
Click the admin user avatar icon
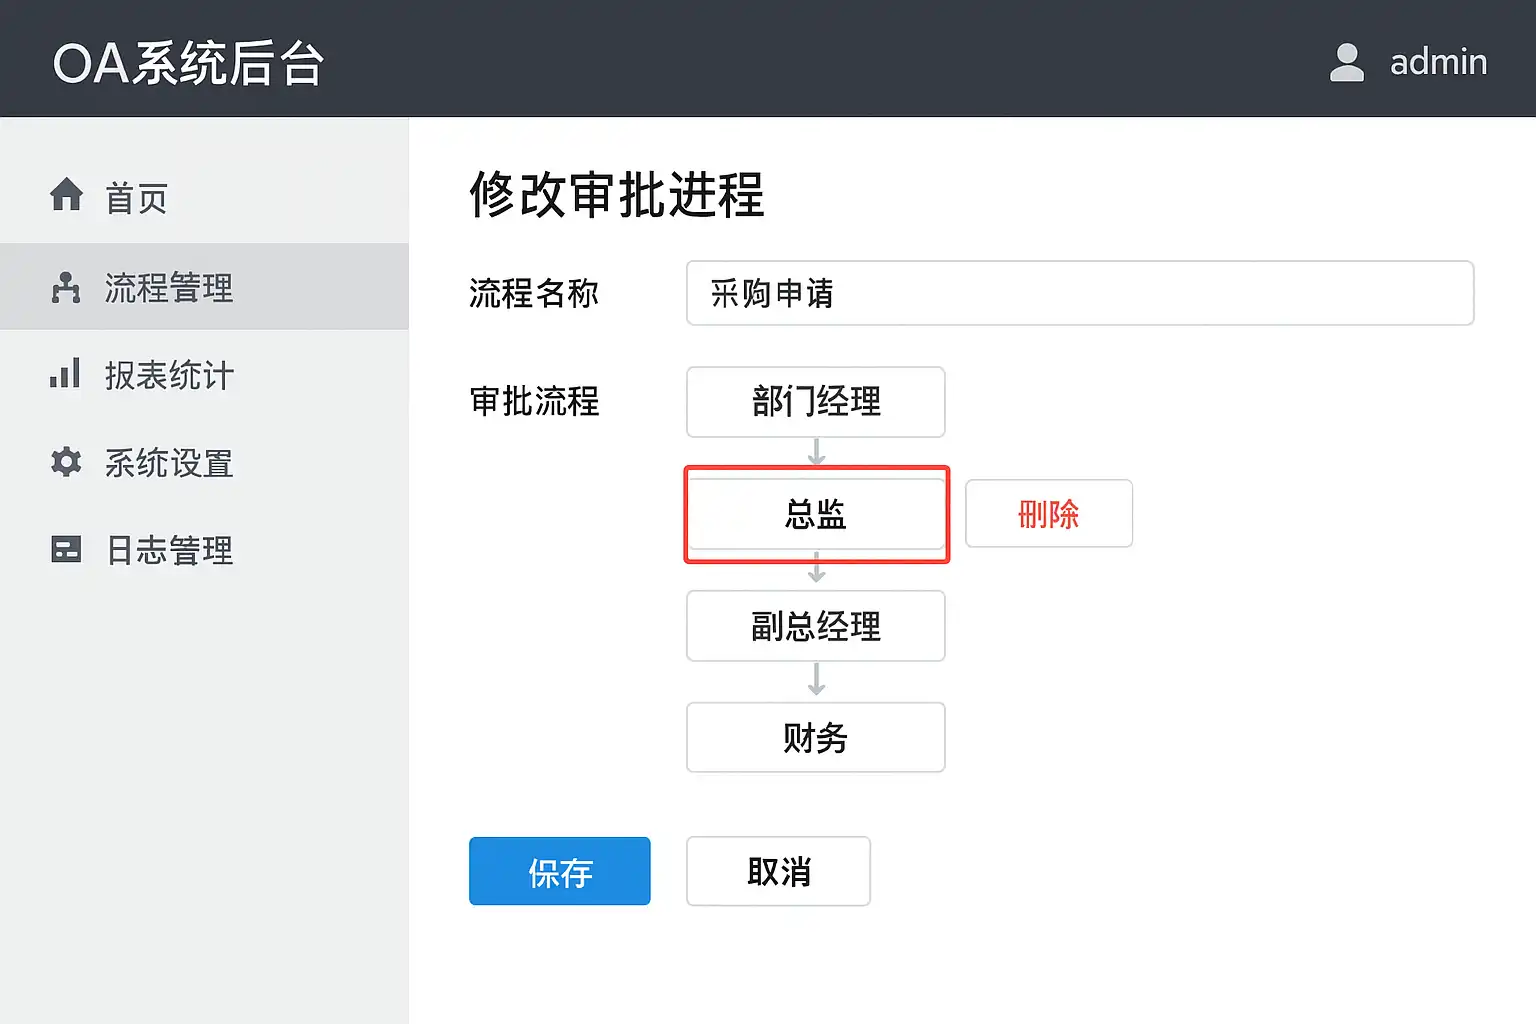pyautogui.click(x=1346, y=62)
